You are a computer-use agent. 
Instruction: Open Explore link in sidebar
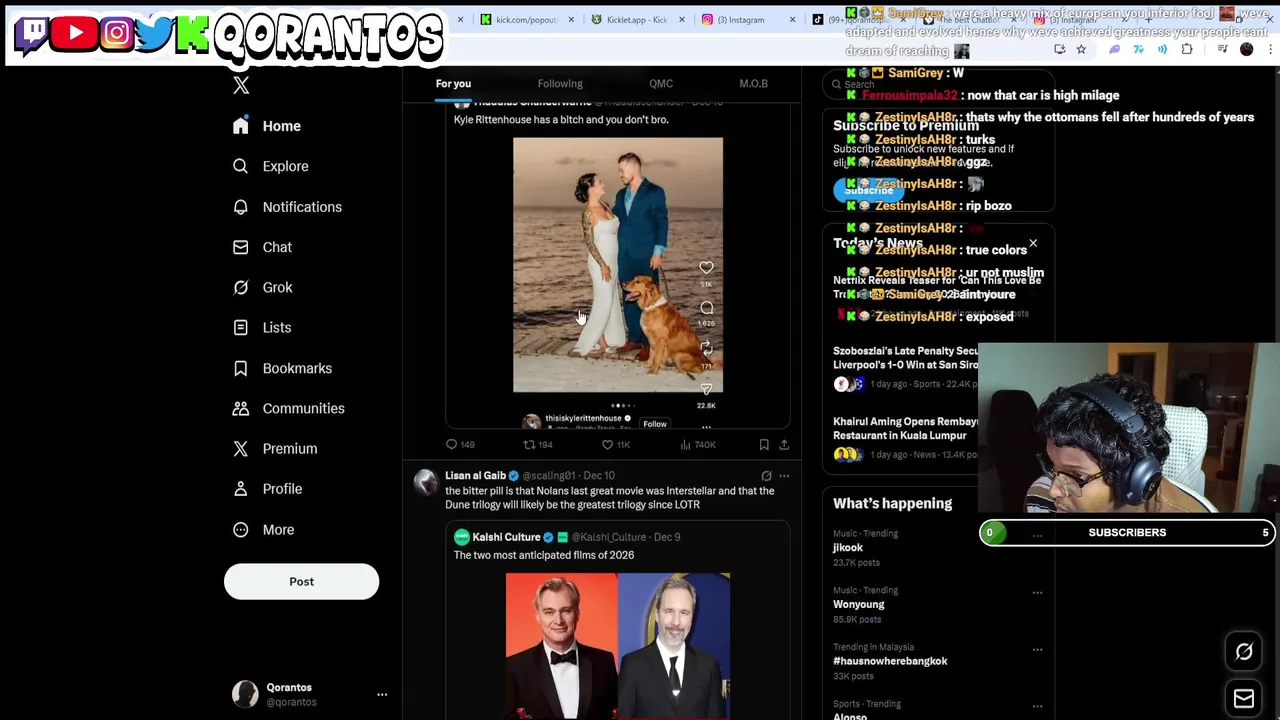pos(285,166)
